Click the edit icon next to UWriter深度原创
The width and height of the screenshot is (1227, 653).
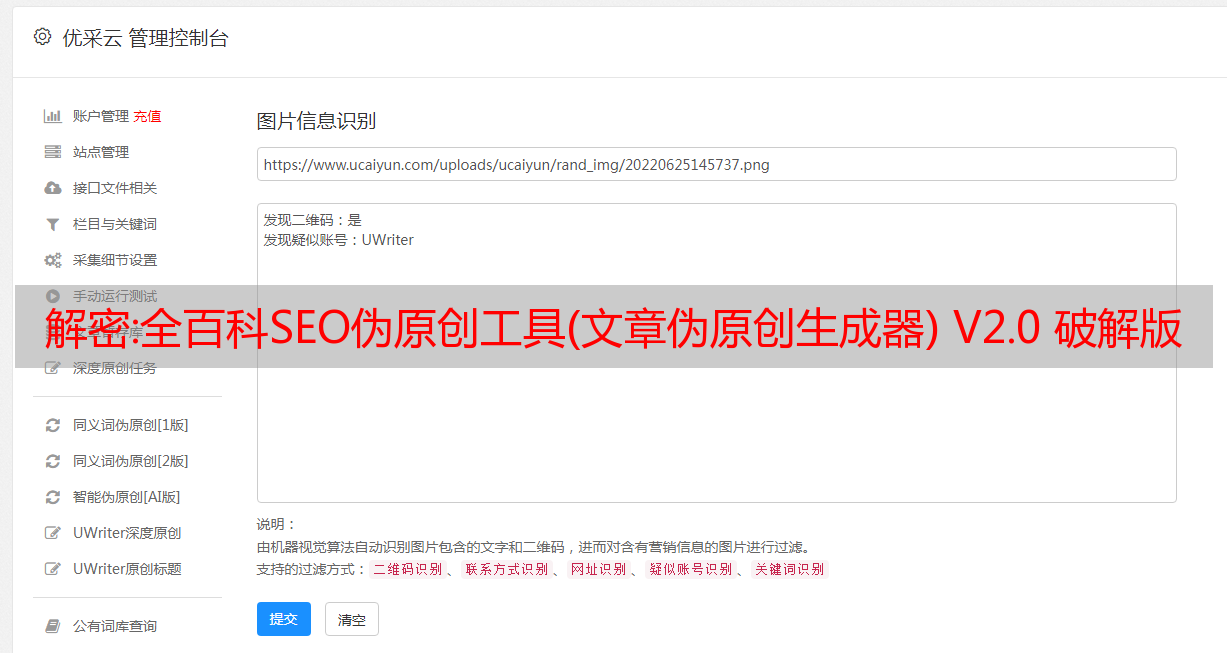click(53, 533)
